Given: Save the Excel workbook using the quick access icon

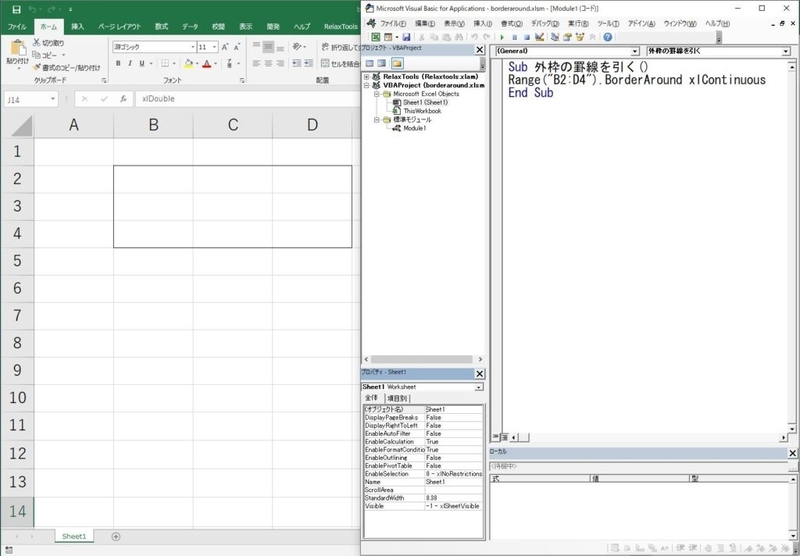Looking at the screenshot, I should click(x=16, y=9).
